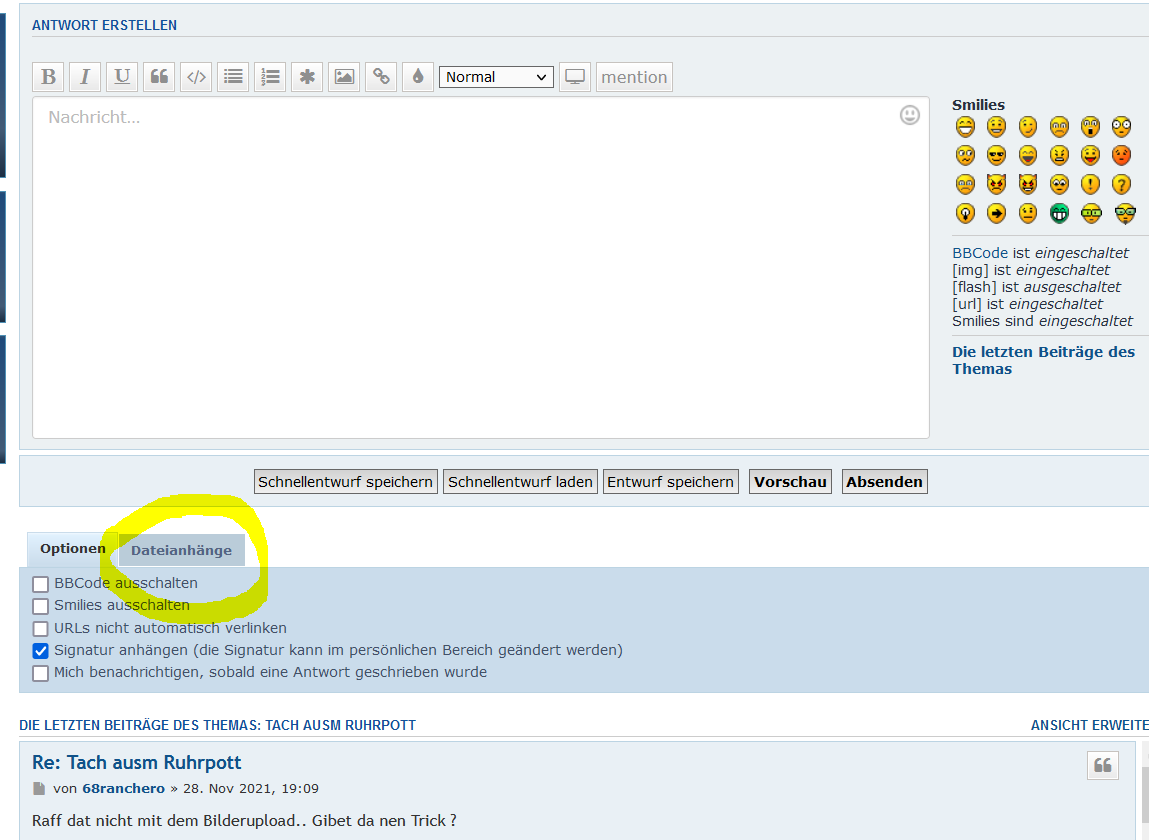
Task: Insert the exclamation mark smiley
Action: pos(1090,184)
